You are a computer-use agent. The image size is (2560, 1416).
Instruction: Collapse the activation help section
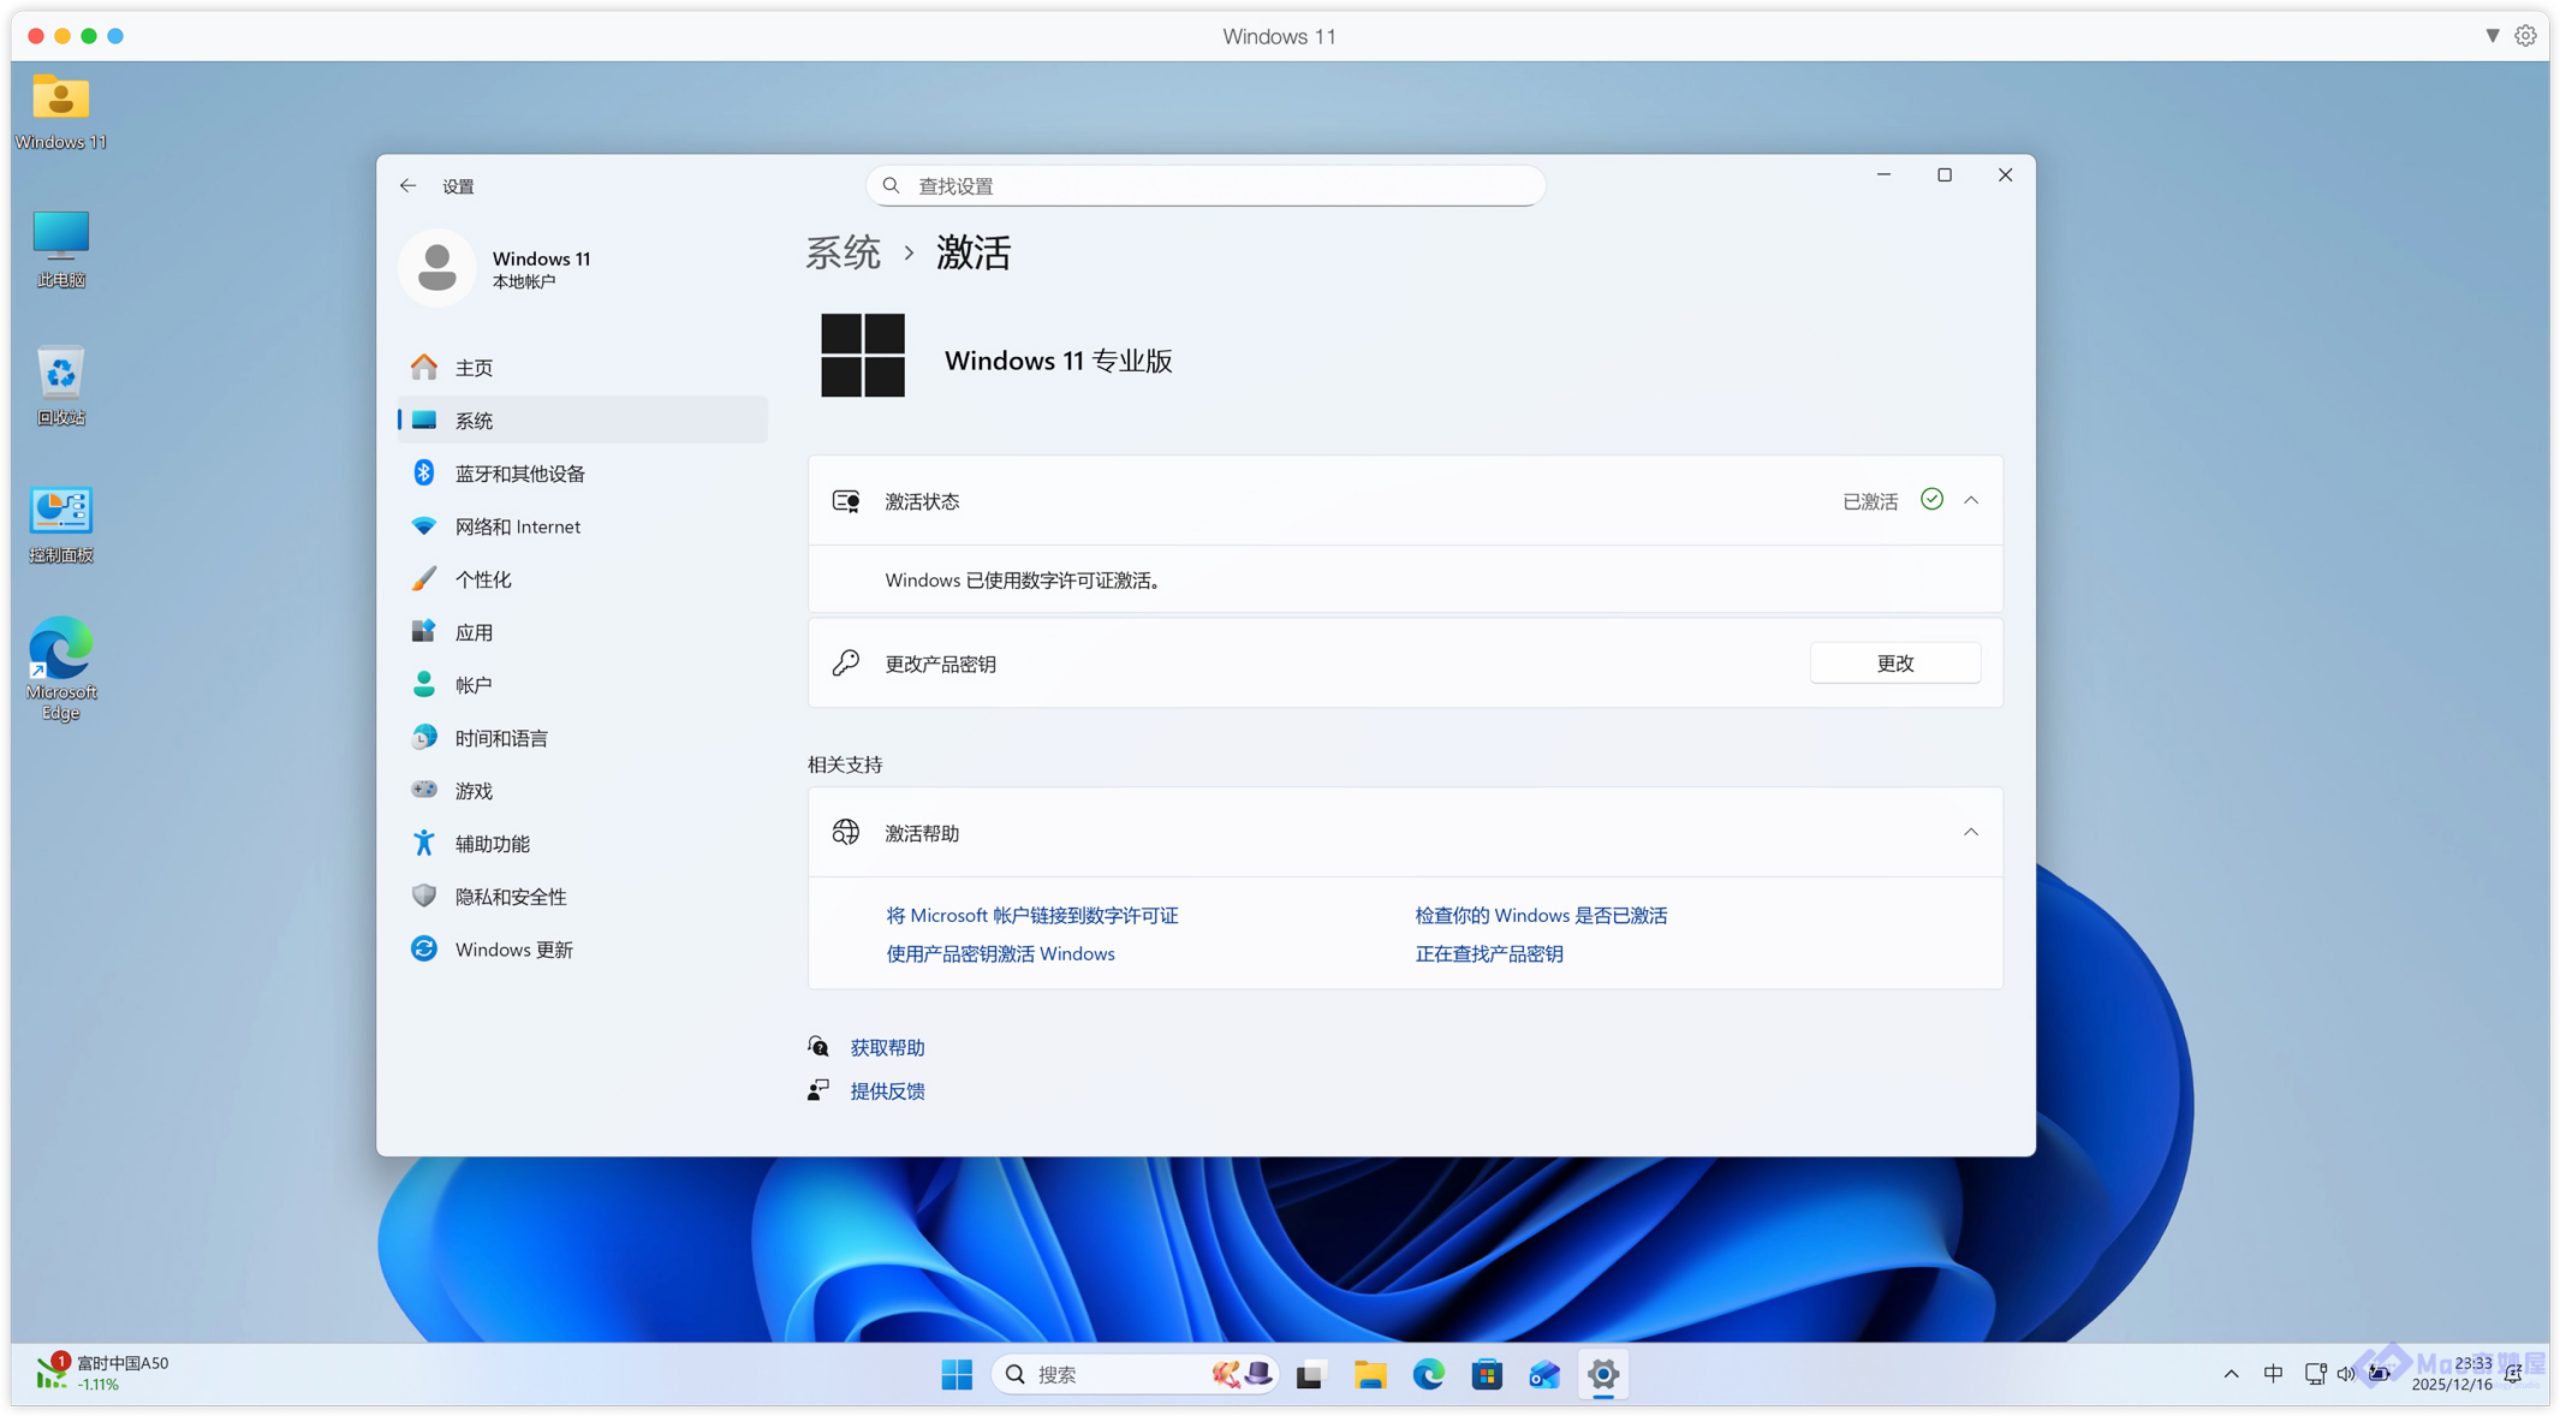1971,833
